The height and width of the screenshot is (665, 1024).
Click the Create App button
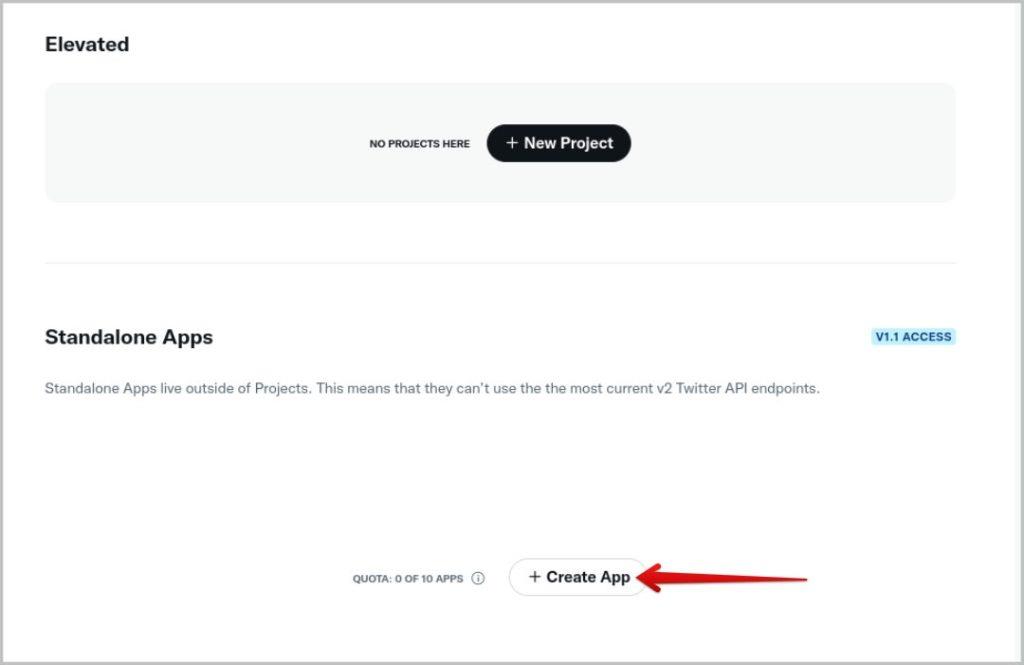tap(578, 577)
